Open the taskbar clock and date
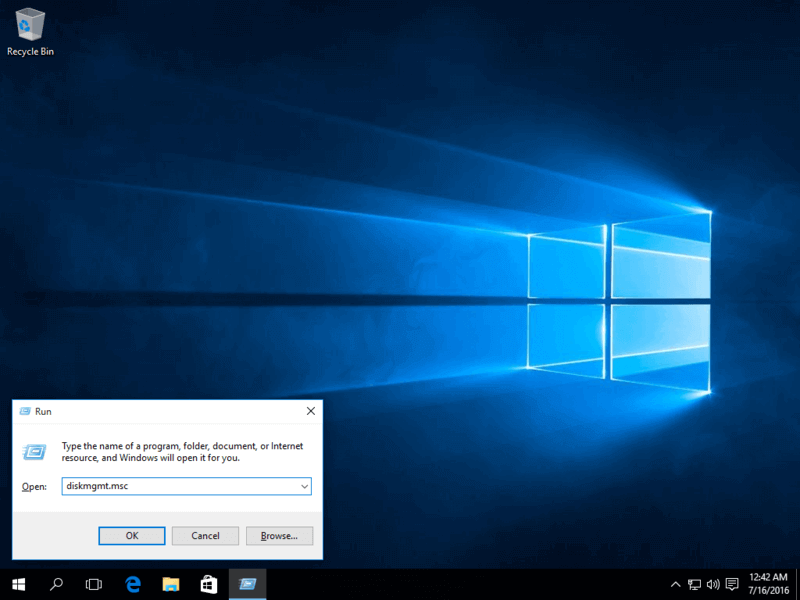 (767, 584)
